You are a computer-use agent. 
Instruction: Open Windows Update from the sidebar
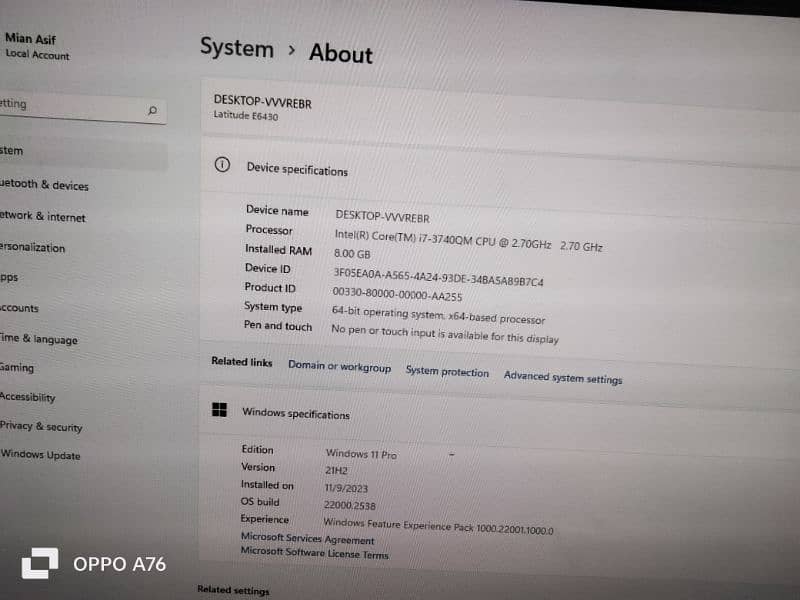click(x=40, y=455)
